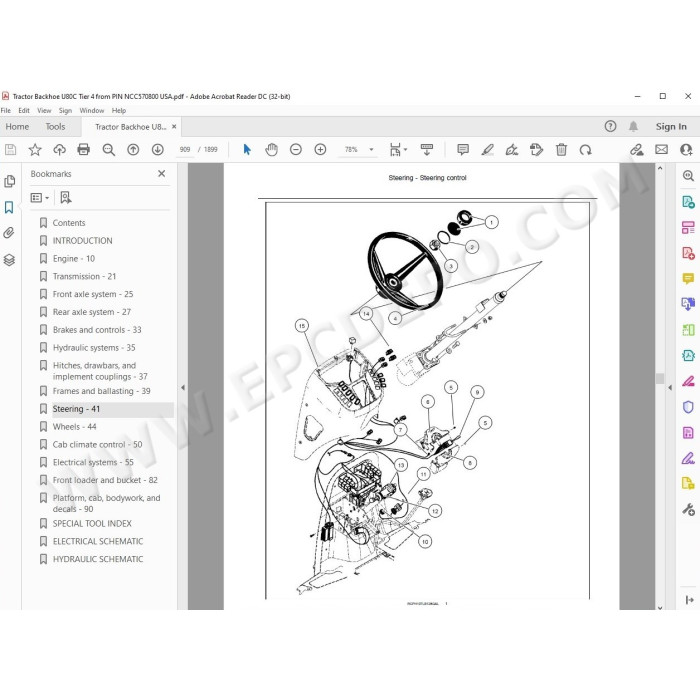Viewport: 700px width, 700px height.
Task: Toggle the Bookmarks panel icon in sidebar
Action: pos(9,207)
